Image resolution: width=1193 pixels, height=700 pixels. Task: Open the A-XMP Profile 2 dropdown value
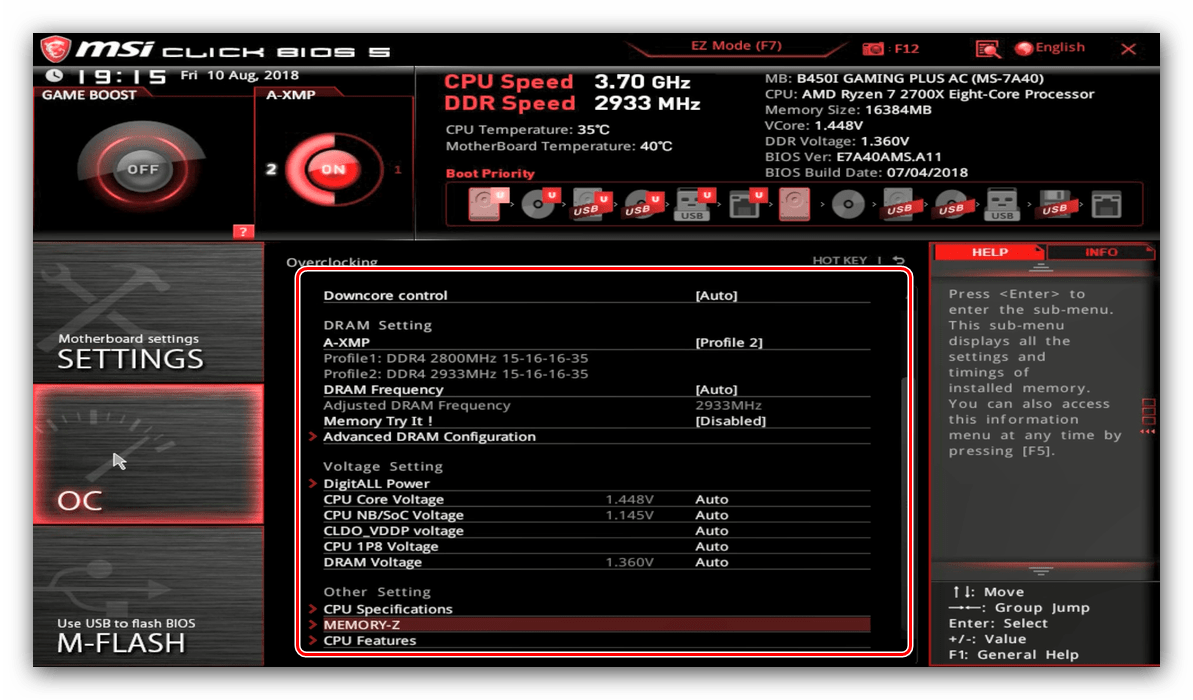point(728,342)
